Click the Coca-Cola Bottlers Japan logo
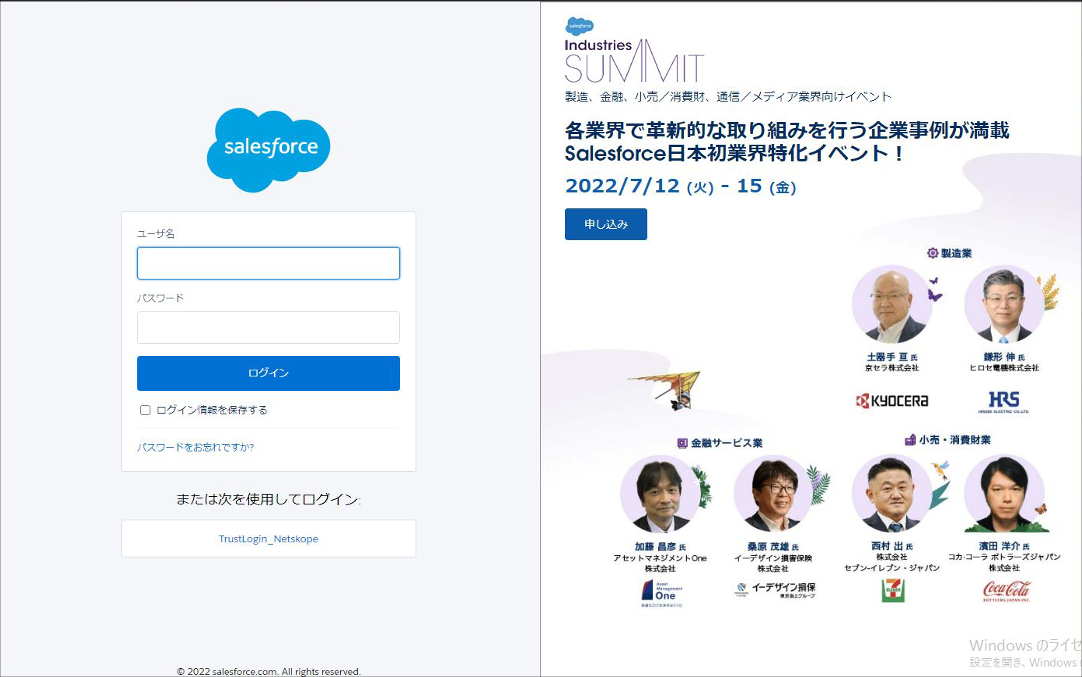This screenshot has height=677, width=1082. [1006, 591]
